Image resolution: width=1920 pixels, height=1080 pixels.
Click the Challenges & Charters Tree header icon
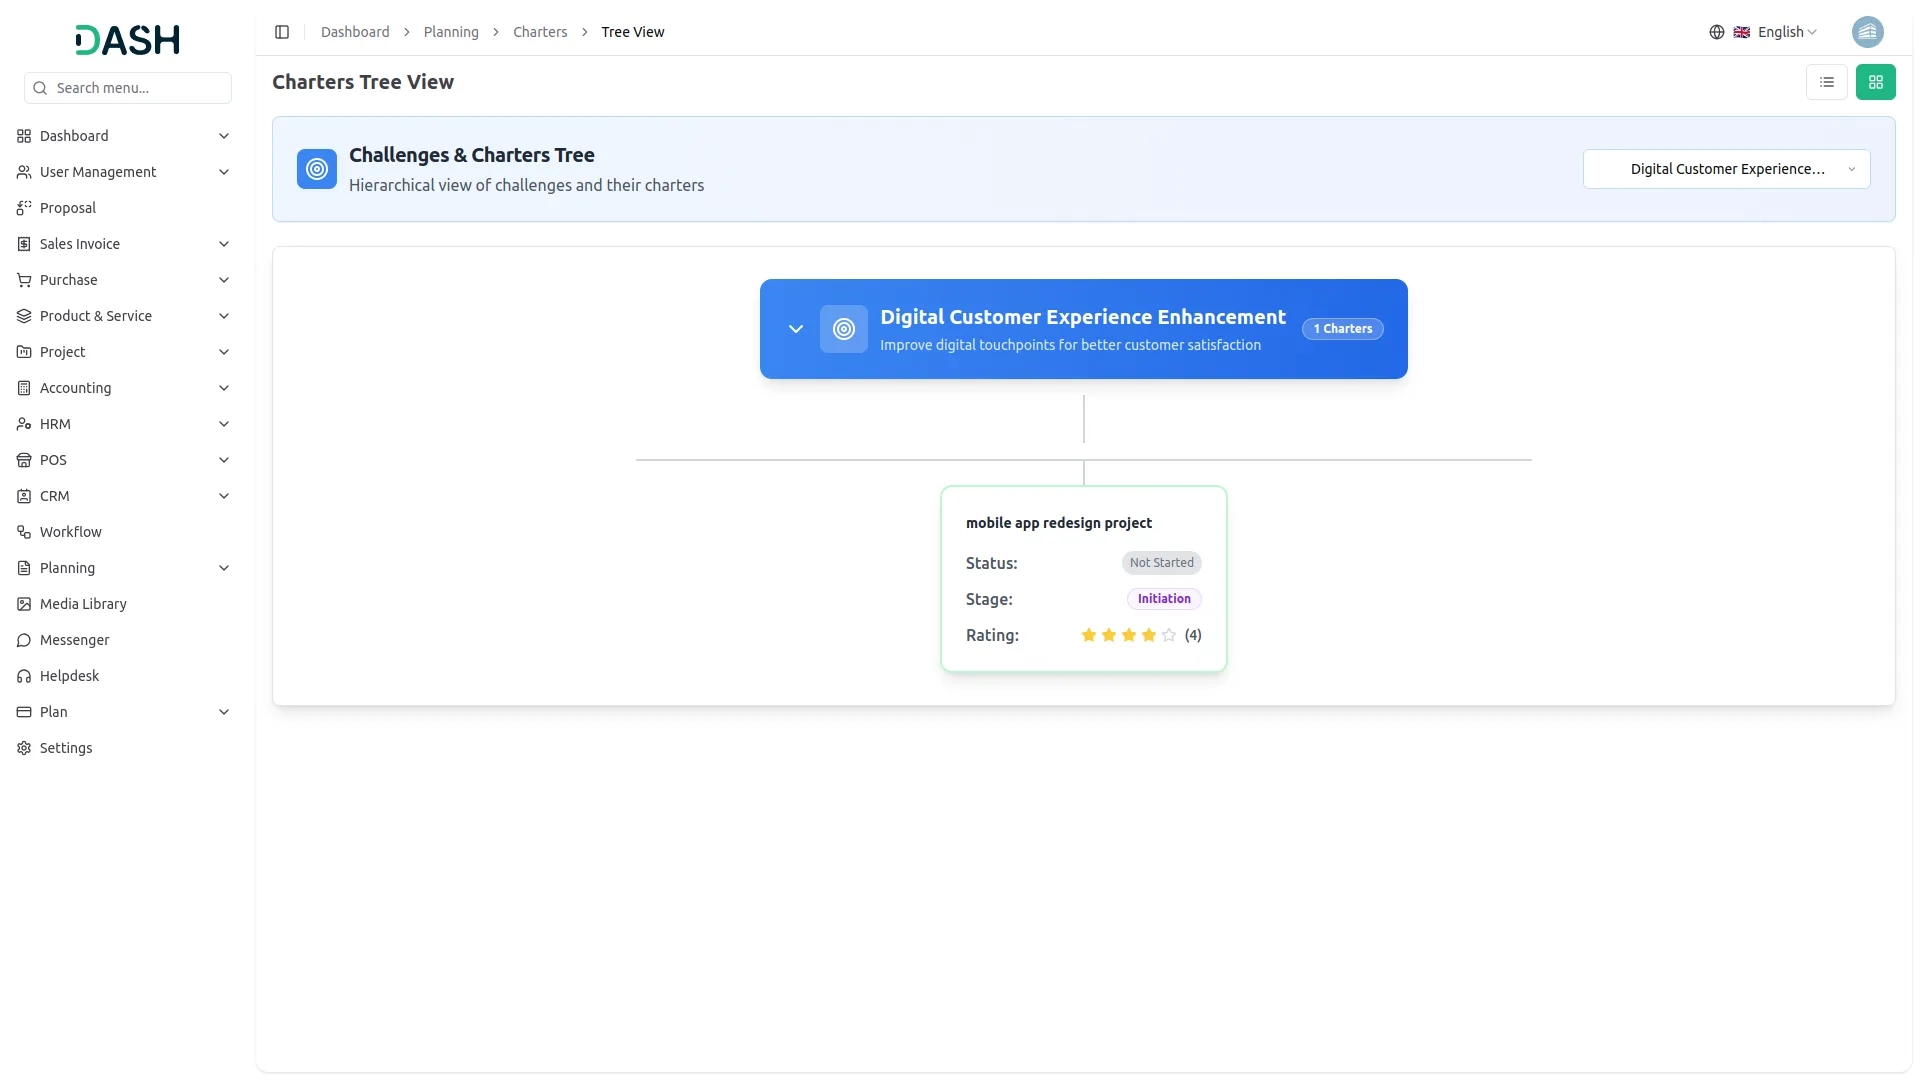[x=317, y=169]
